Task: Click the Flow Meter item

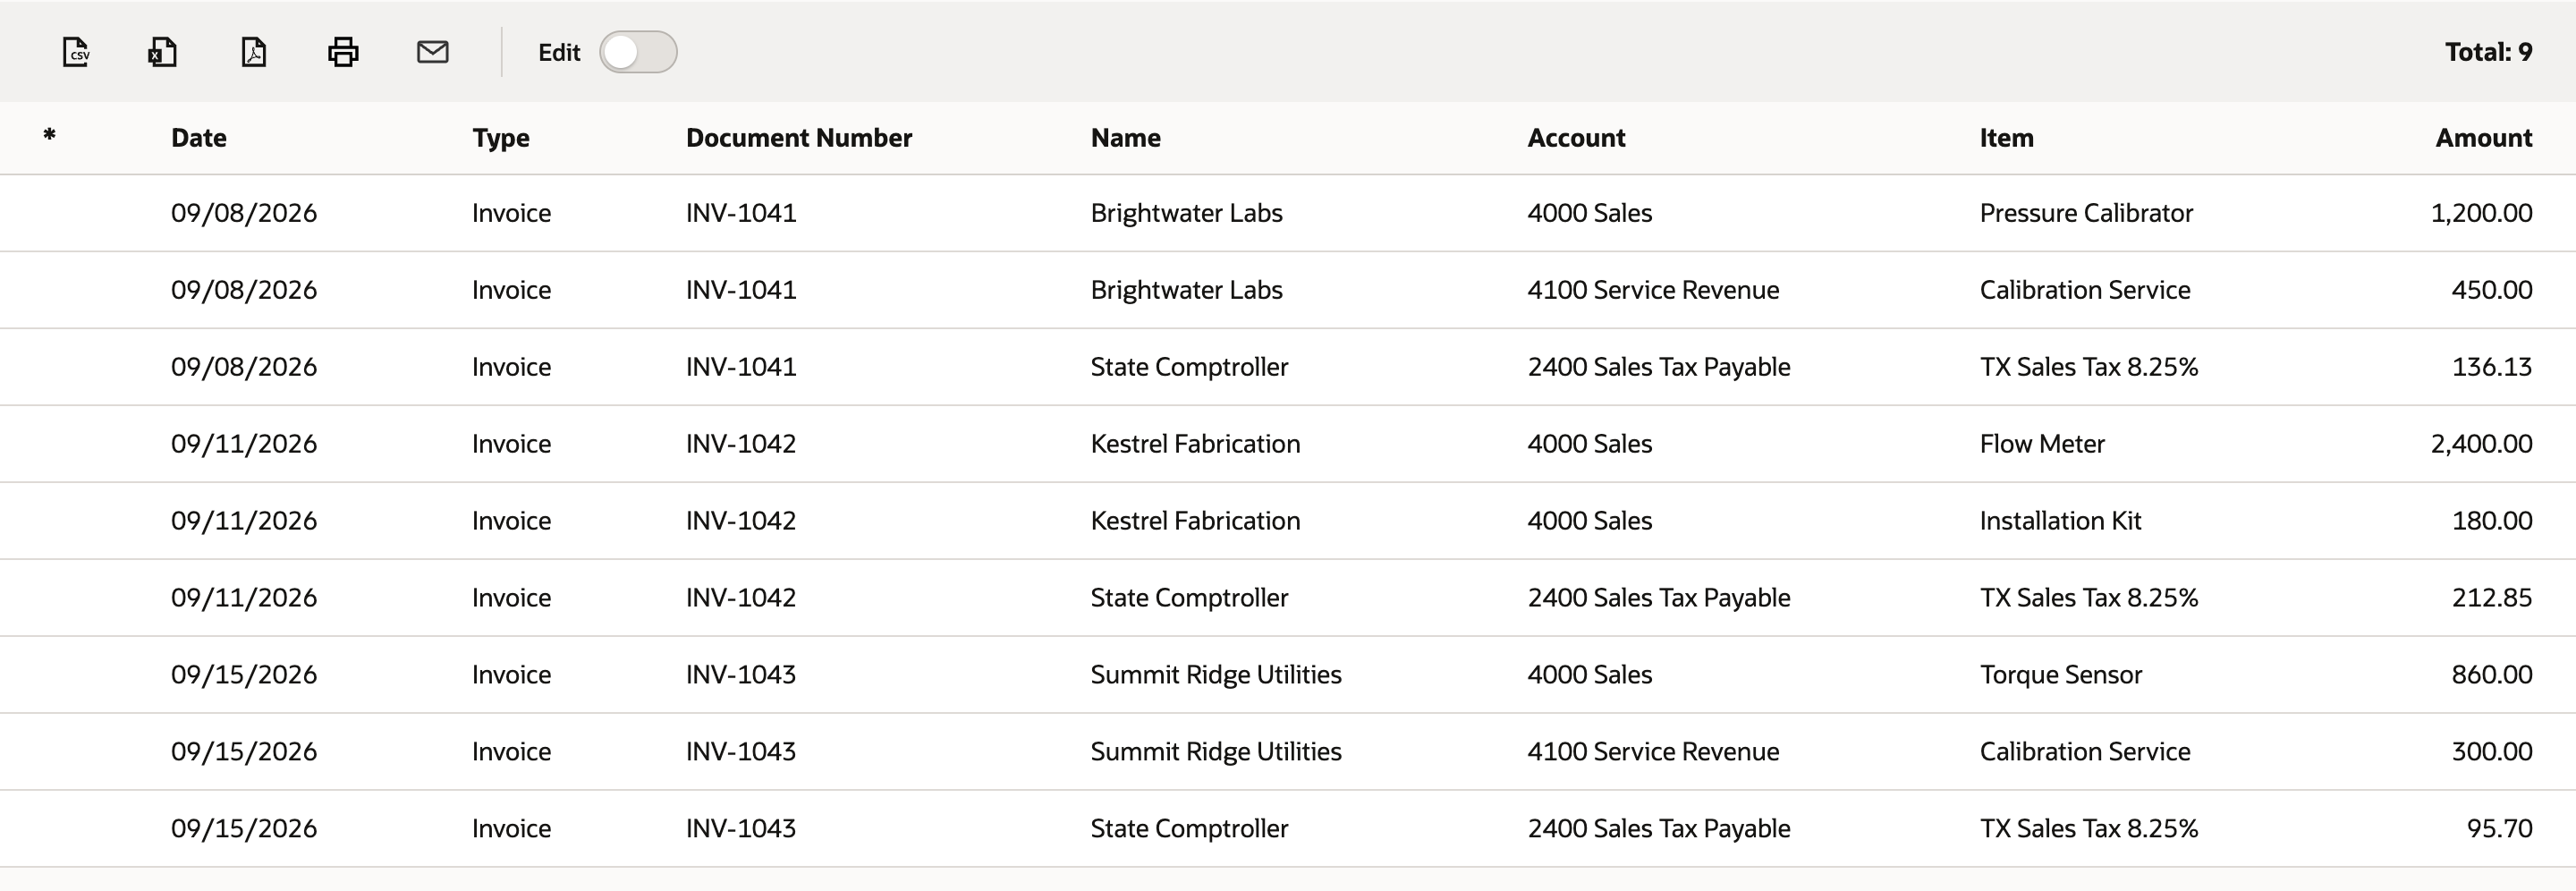Action: [2042, 444]
